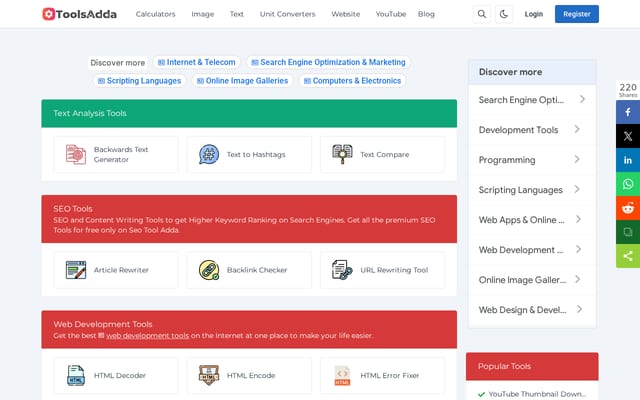
Task: Expand Development Tools chevron
Action: click(577, 129)
